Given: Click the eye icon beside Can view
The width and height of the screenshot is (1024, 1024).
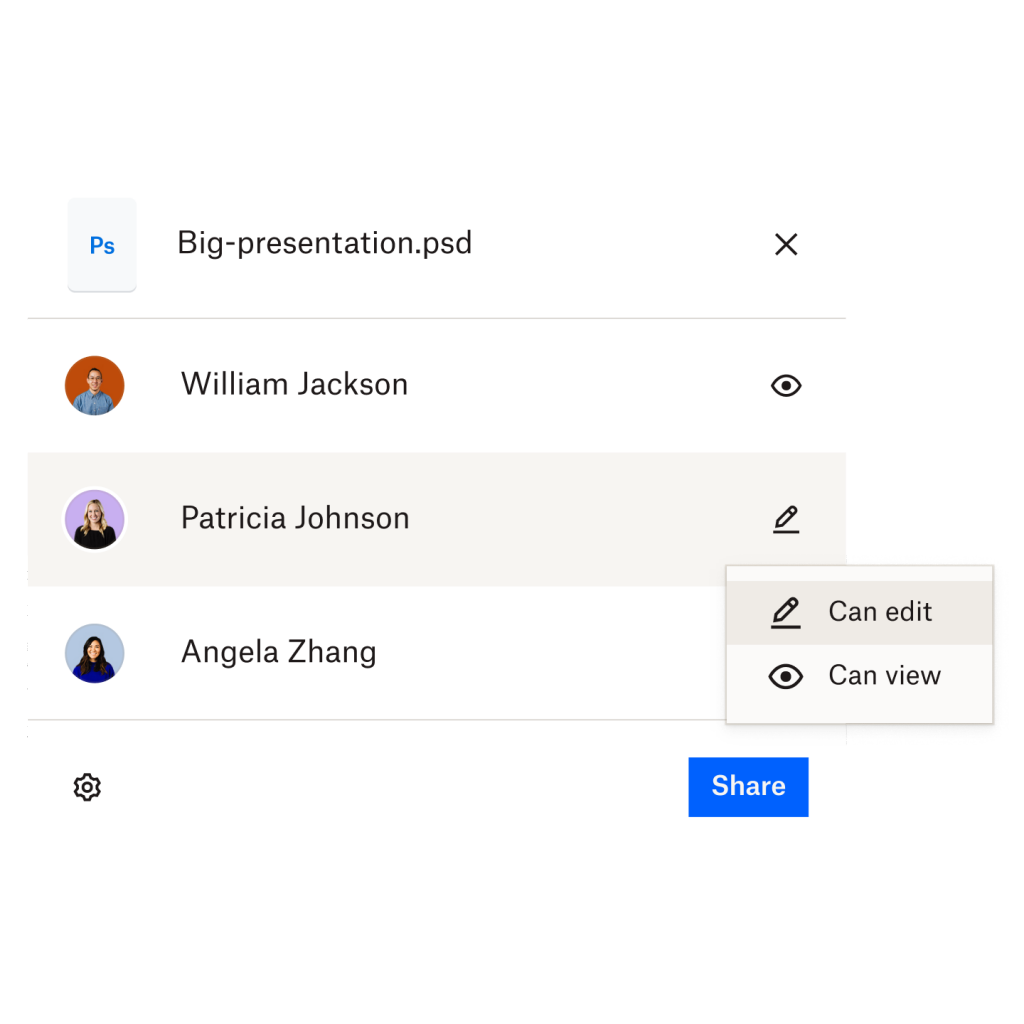Looking at the screenshot, I should click(786, 676).
